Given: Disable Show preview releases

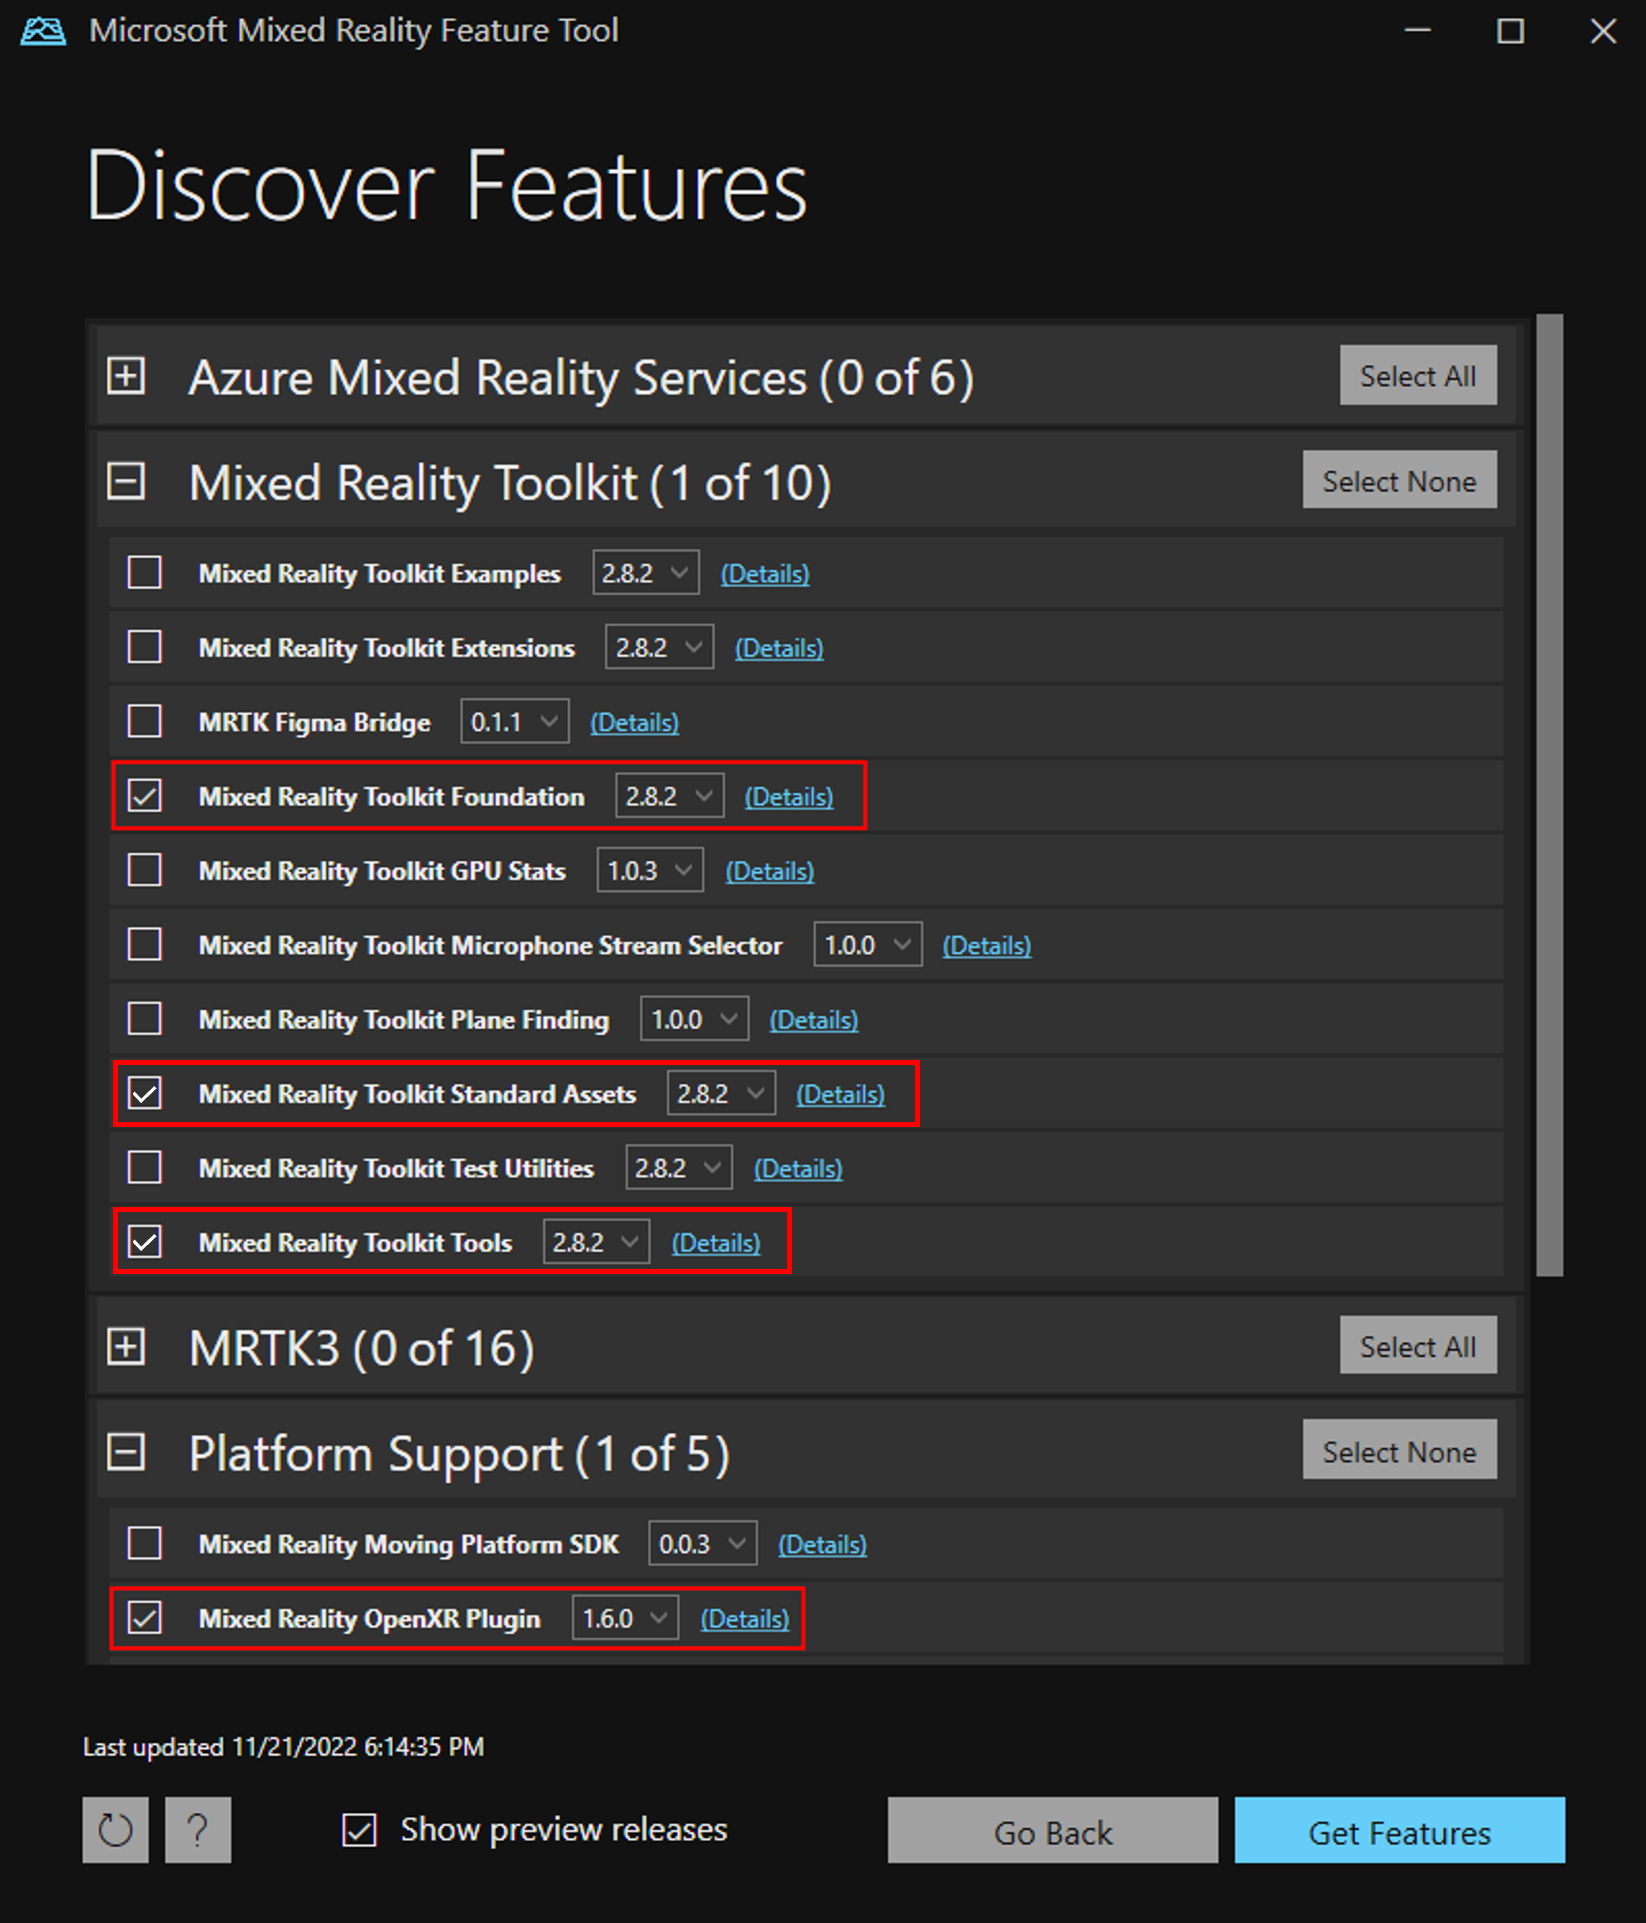Looking at the screenshot, I should (359, 1829).
